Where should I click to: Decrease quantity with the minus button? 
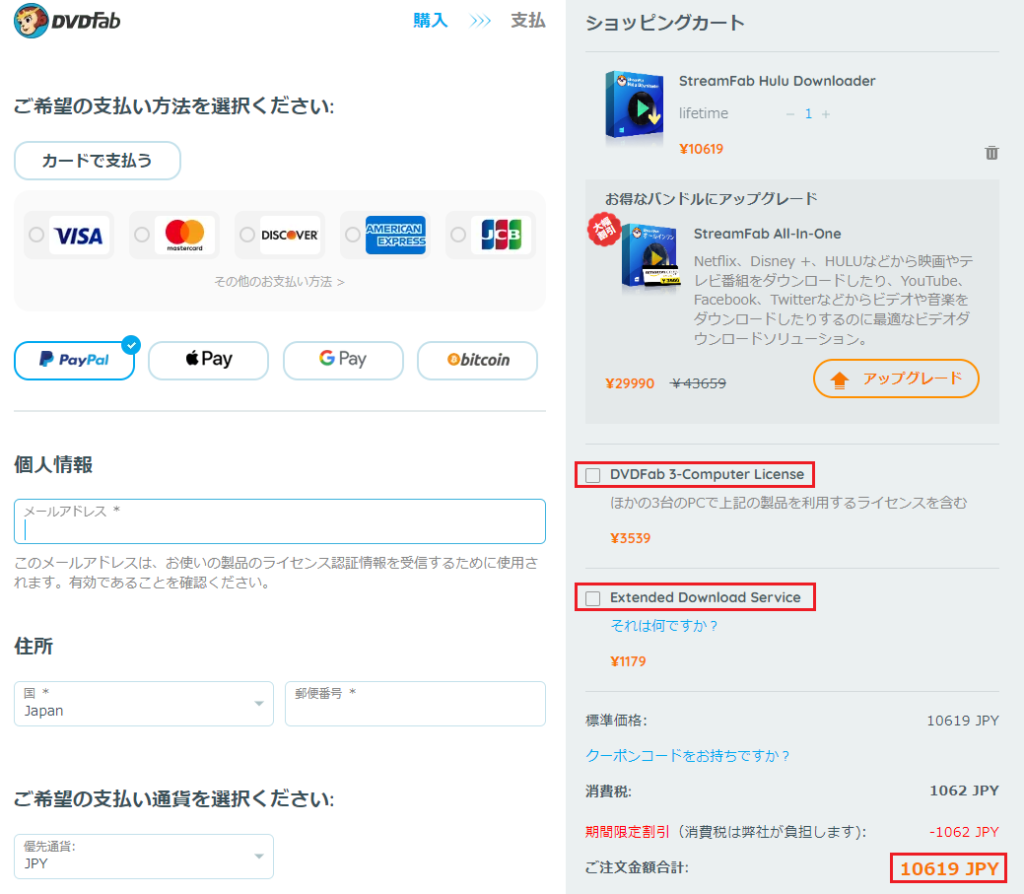pos(790,114)
